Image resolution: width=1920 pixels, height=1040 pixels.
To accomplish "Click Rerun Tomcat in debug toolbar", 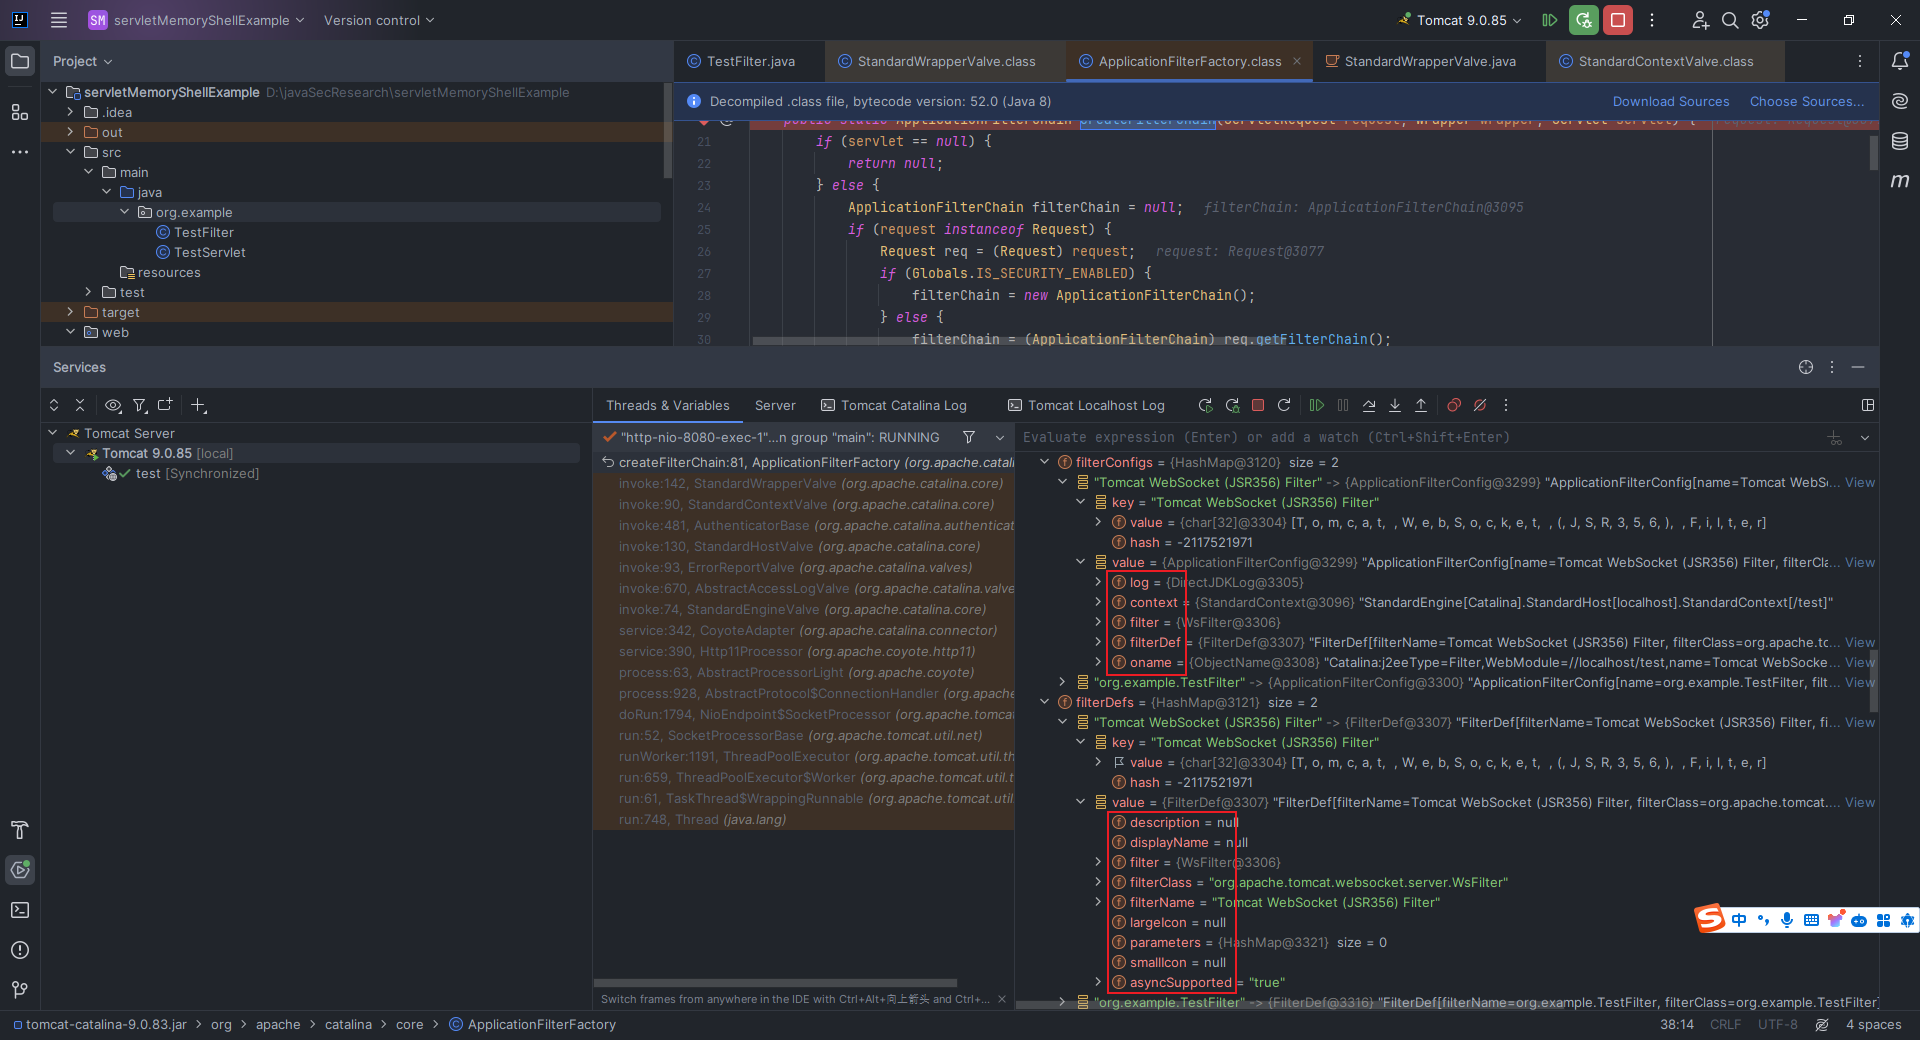I will [1206, 405].
